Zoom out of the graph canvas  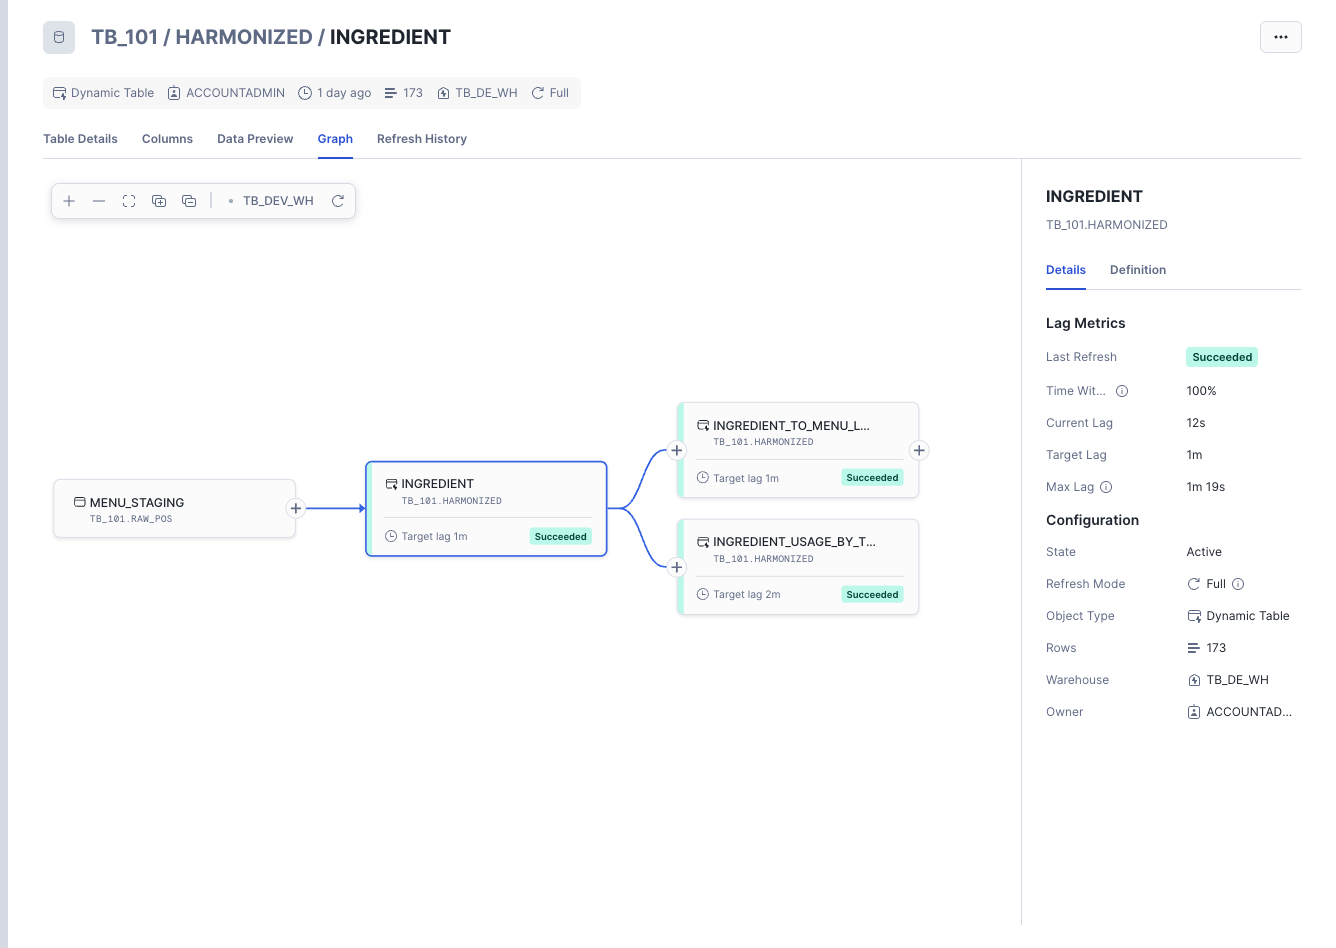(x=99, y=201)
